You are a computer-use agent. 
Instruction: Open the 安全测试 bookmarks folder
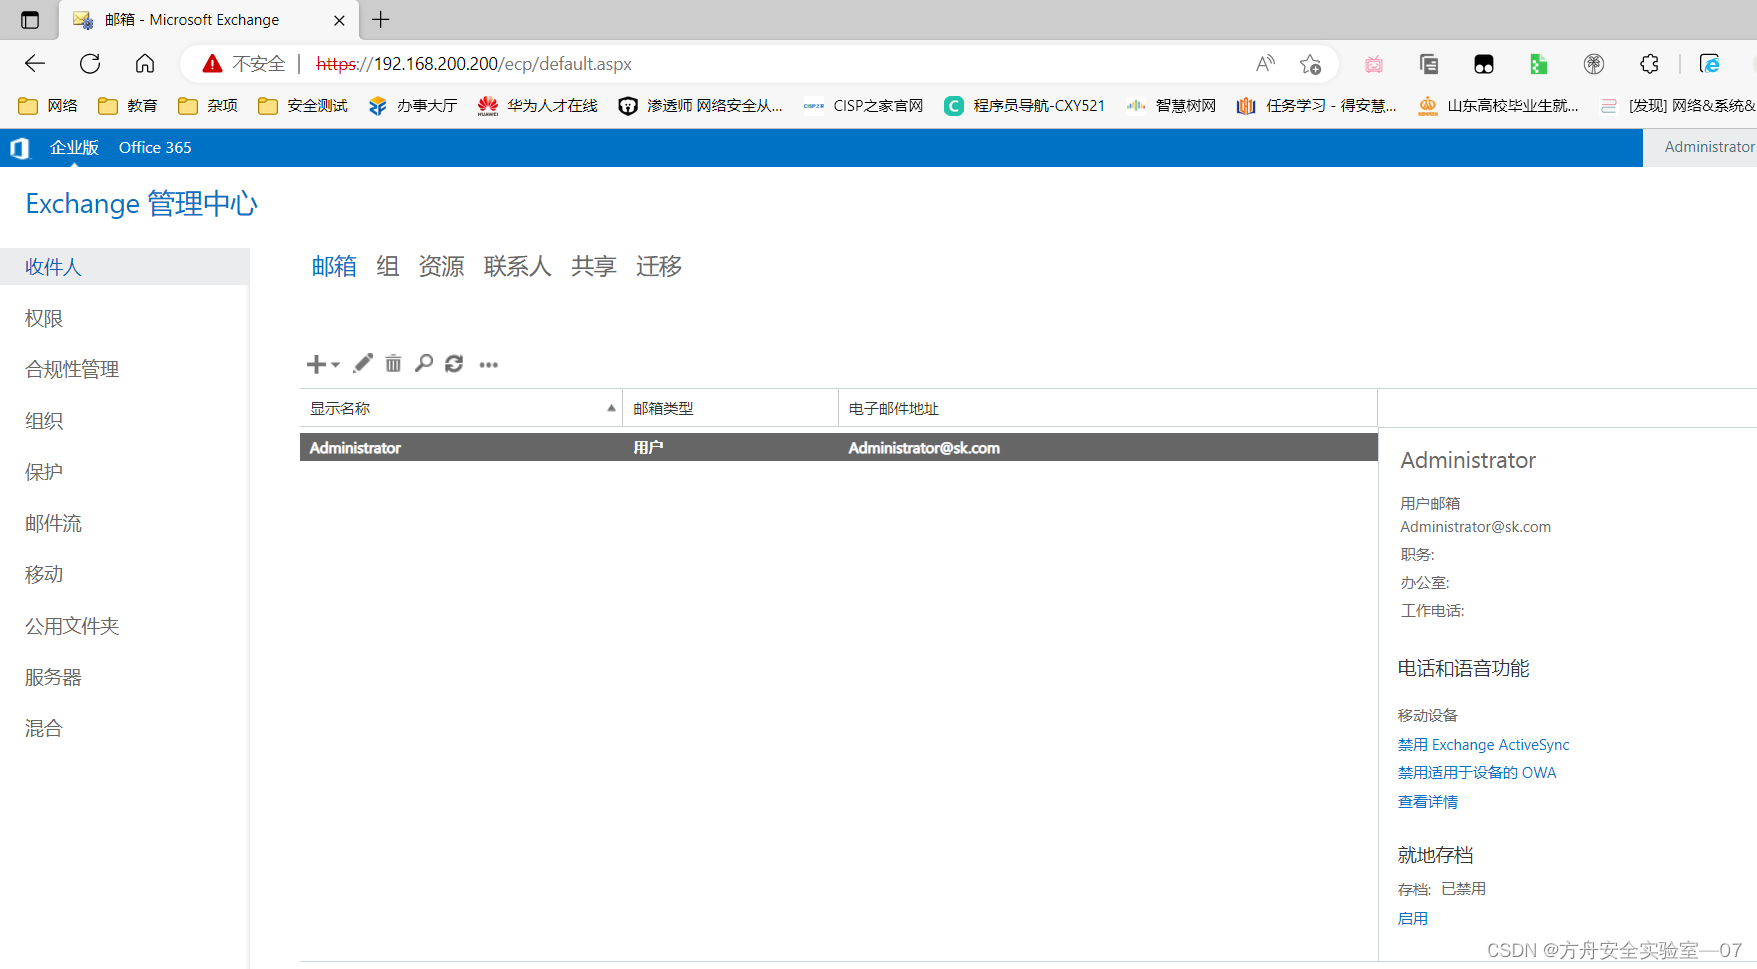(303, 106)
